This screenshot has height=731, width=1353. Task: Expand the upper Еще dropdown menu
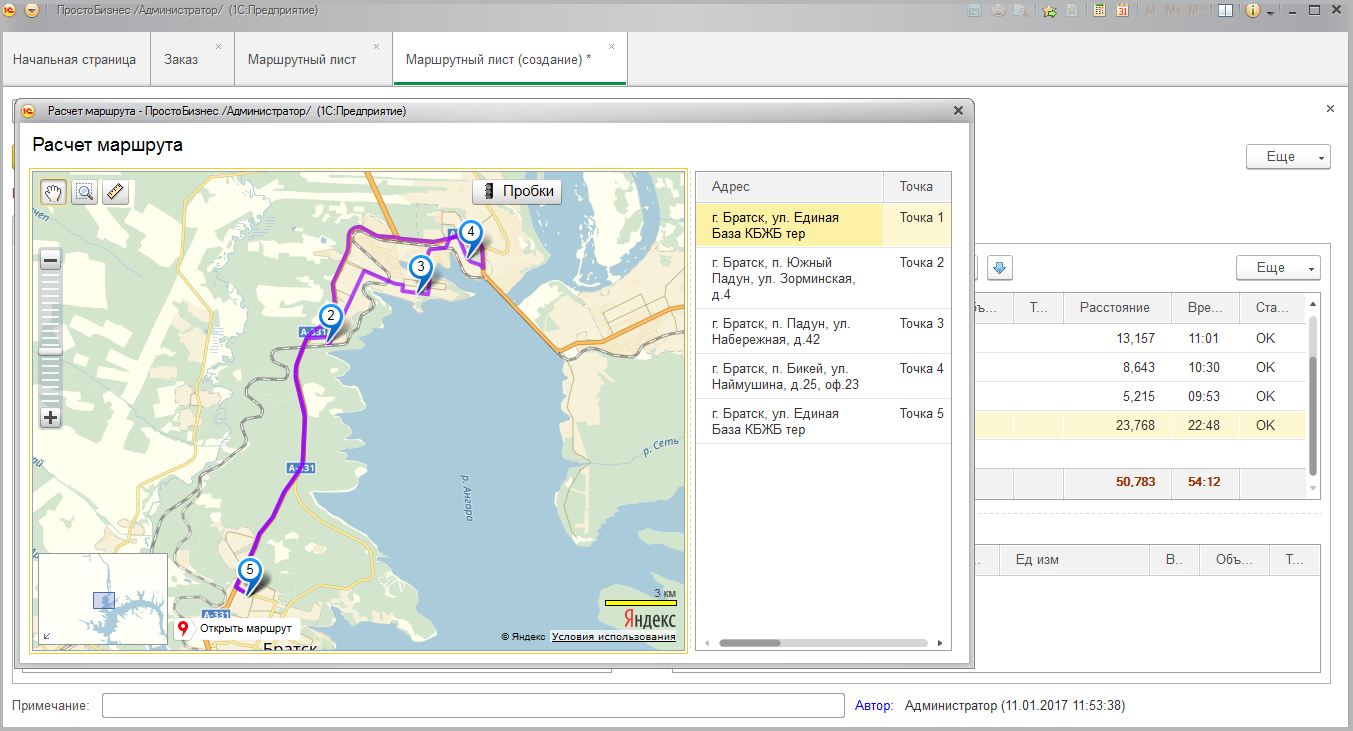pyautogui.click(x=1287, y=157)
